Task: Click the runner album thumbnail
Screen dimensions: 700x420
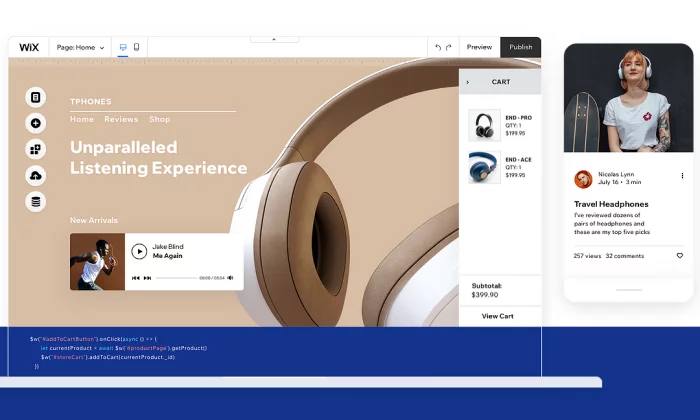Action: click(x=97, y=262)
